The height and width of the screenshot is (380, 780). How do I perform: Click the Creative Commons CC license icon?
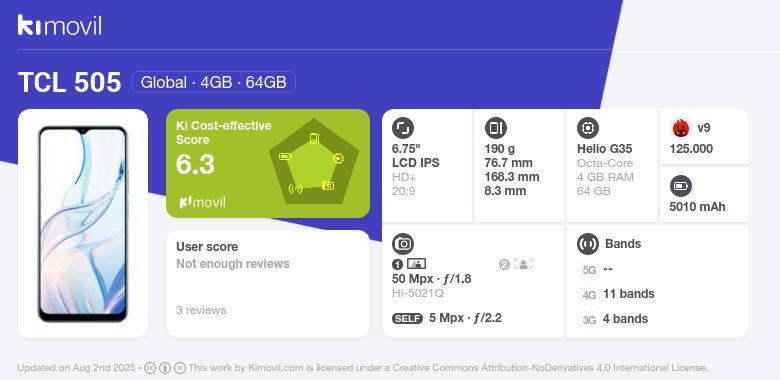[150, 368]
